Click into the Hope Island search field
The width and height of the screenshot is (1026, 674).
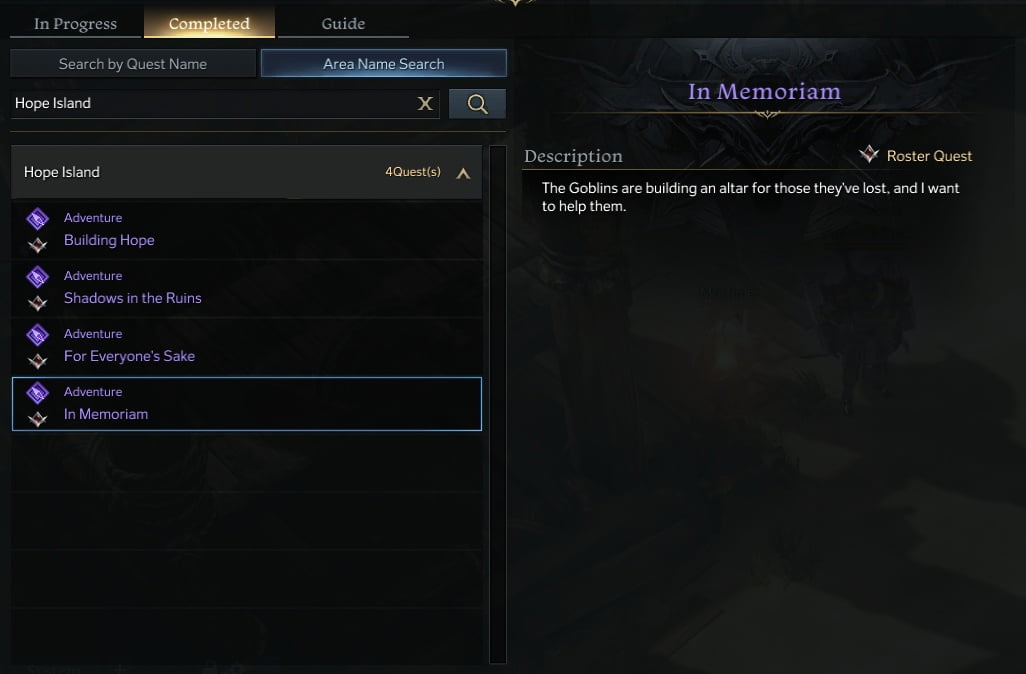point(213,103)
